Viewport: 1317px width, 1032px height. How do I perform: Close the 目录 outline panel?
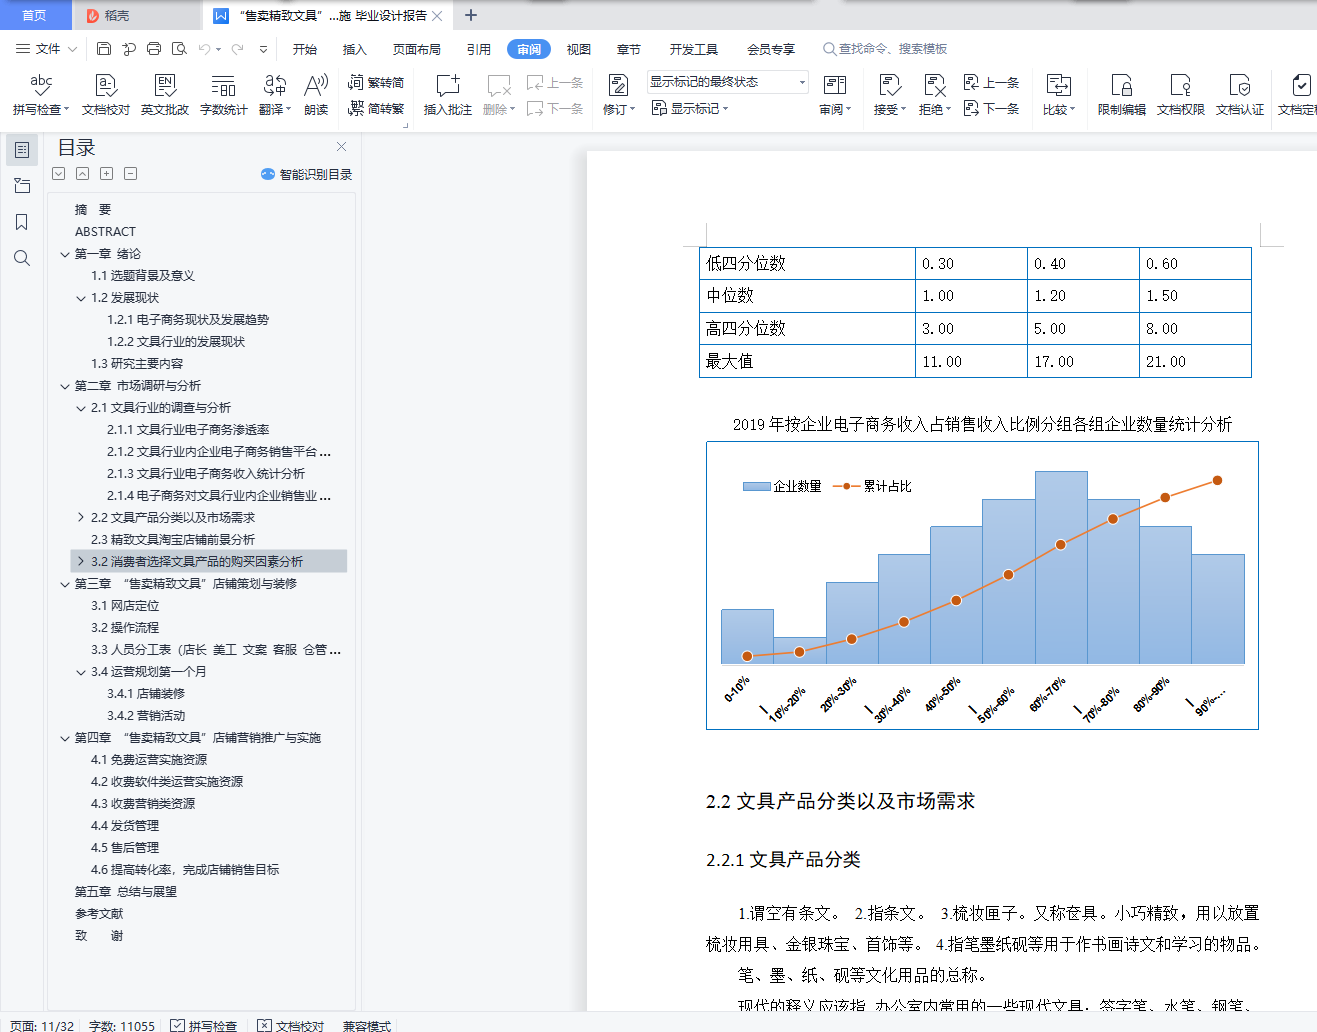click(342, 147)
